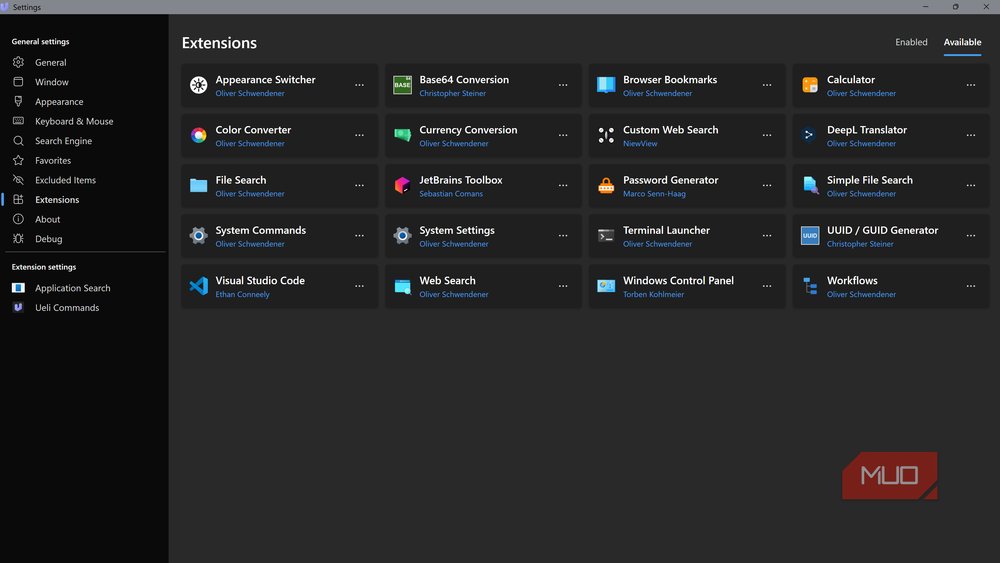
Task: Click Christopher Steiner under Base64 Conversion
Action: tap(452, 93)
